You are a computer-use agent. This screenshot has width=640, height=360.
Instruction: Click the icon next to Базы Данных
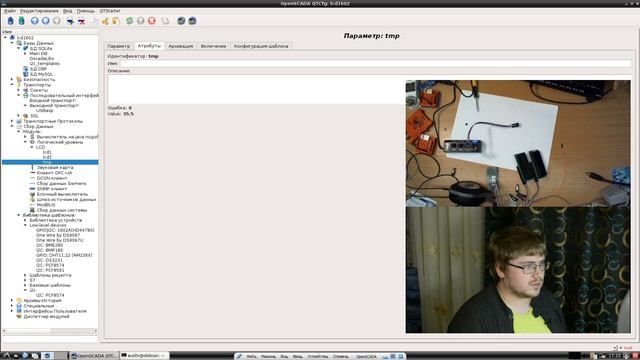(x=19, y=43)
